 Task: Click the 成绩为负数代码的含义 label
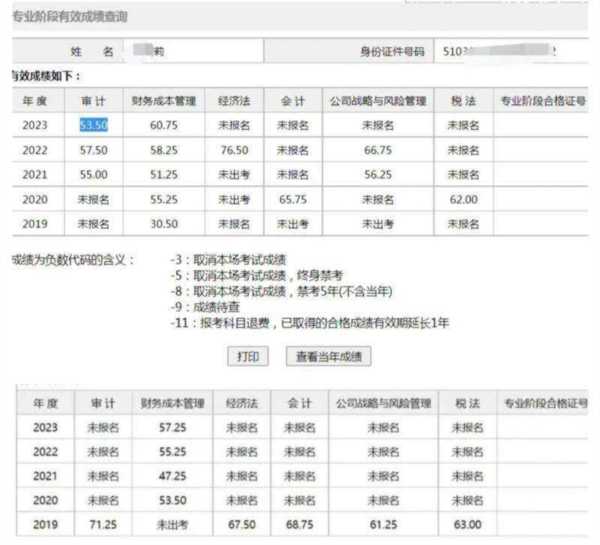click(73, 260)
